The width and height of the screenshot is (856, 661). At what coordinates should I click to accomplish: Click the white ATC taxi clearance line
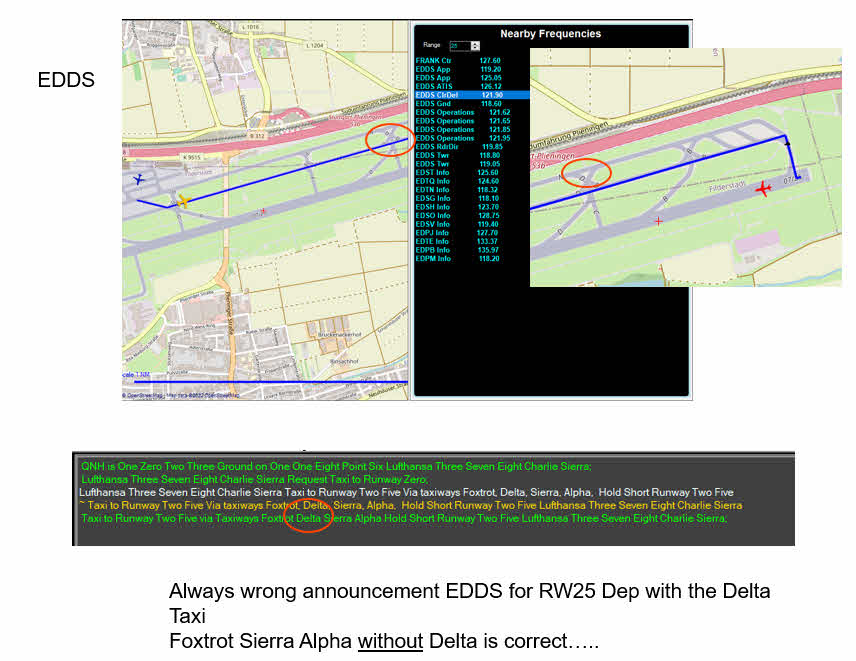pos(407,492)
